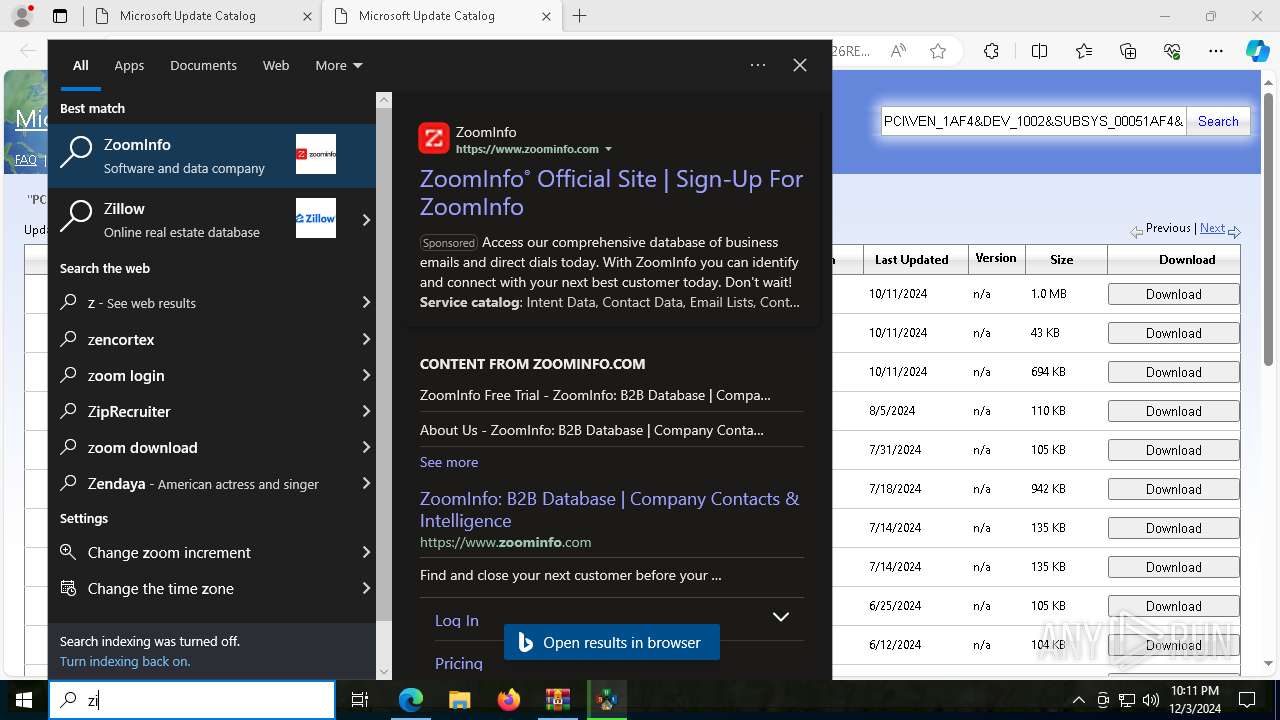Open Task View from taskbar

360,700
